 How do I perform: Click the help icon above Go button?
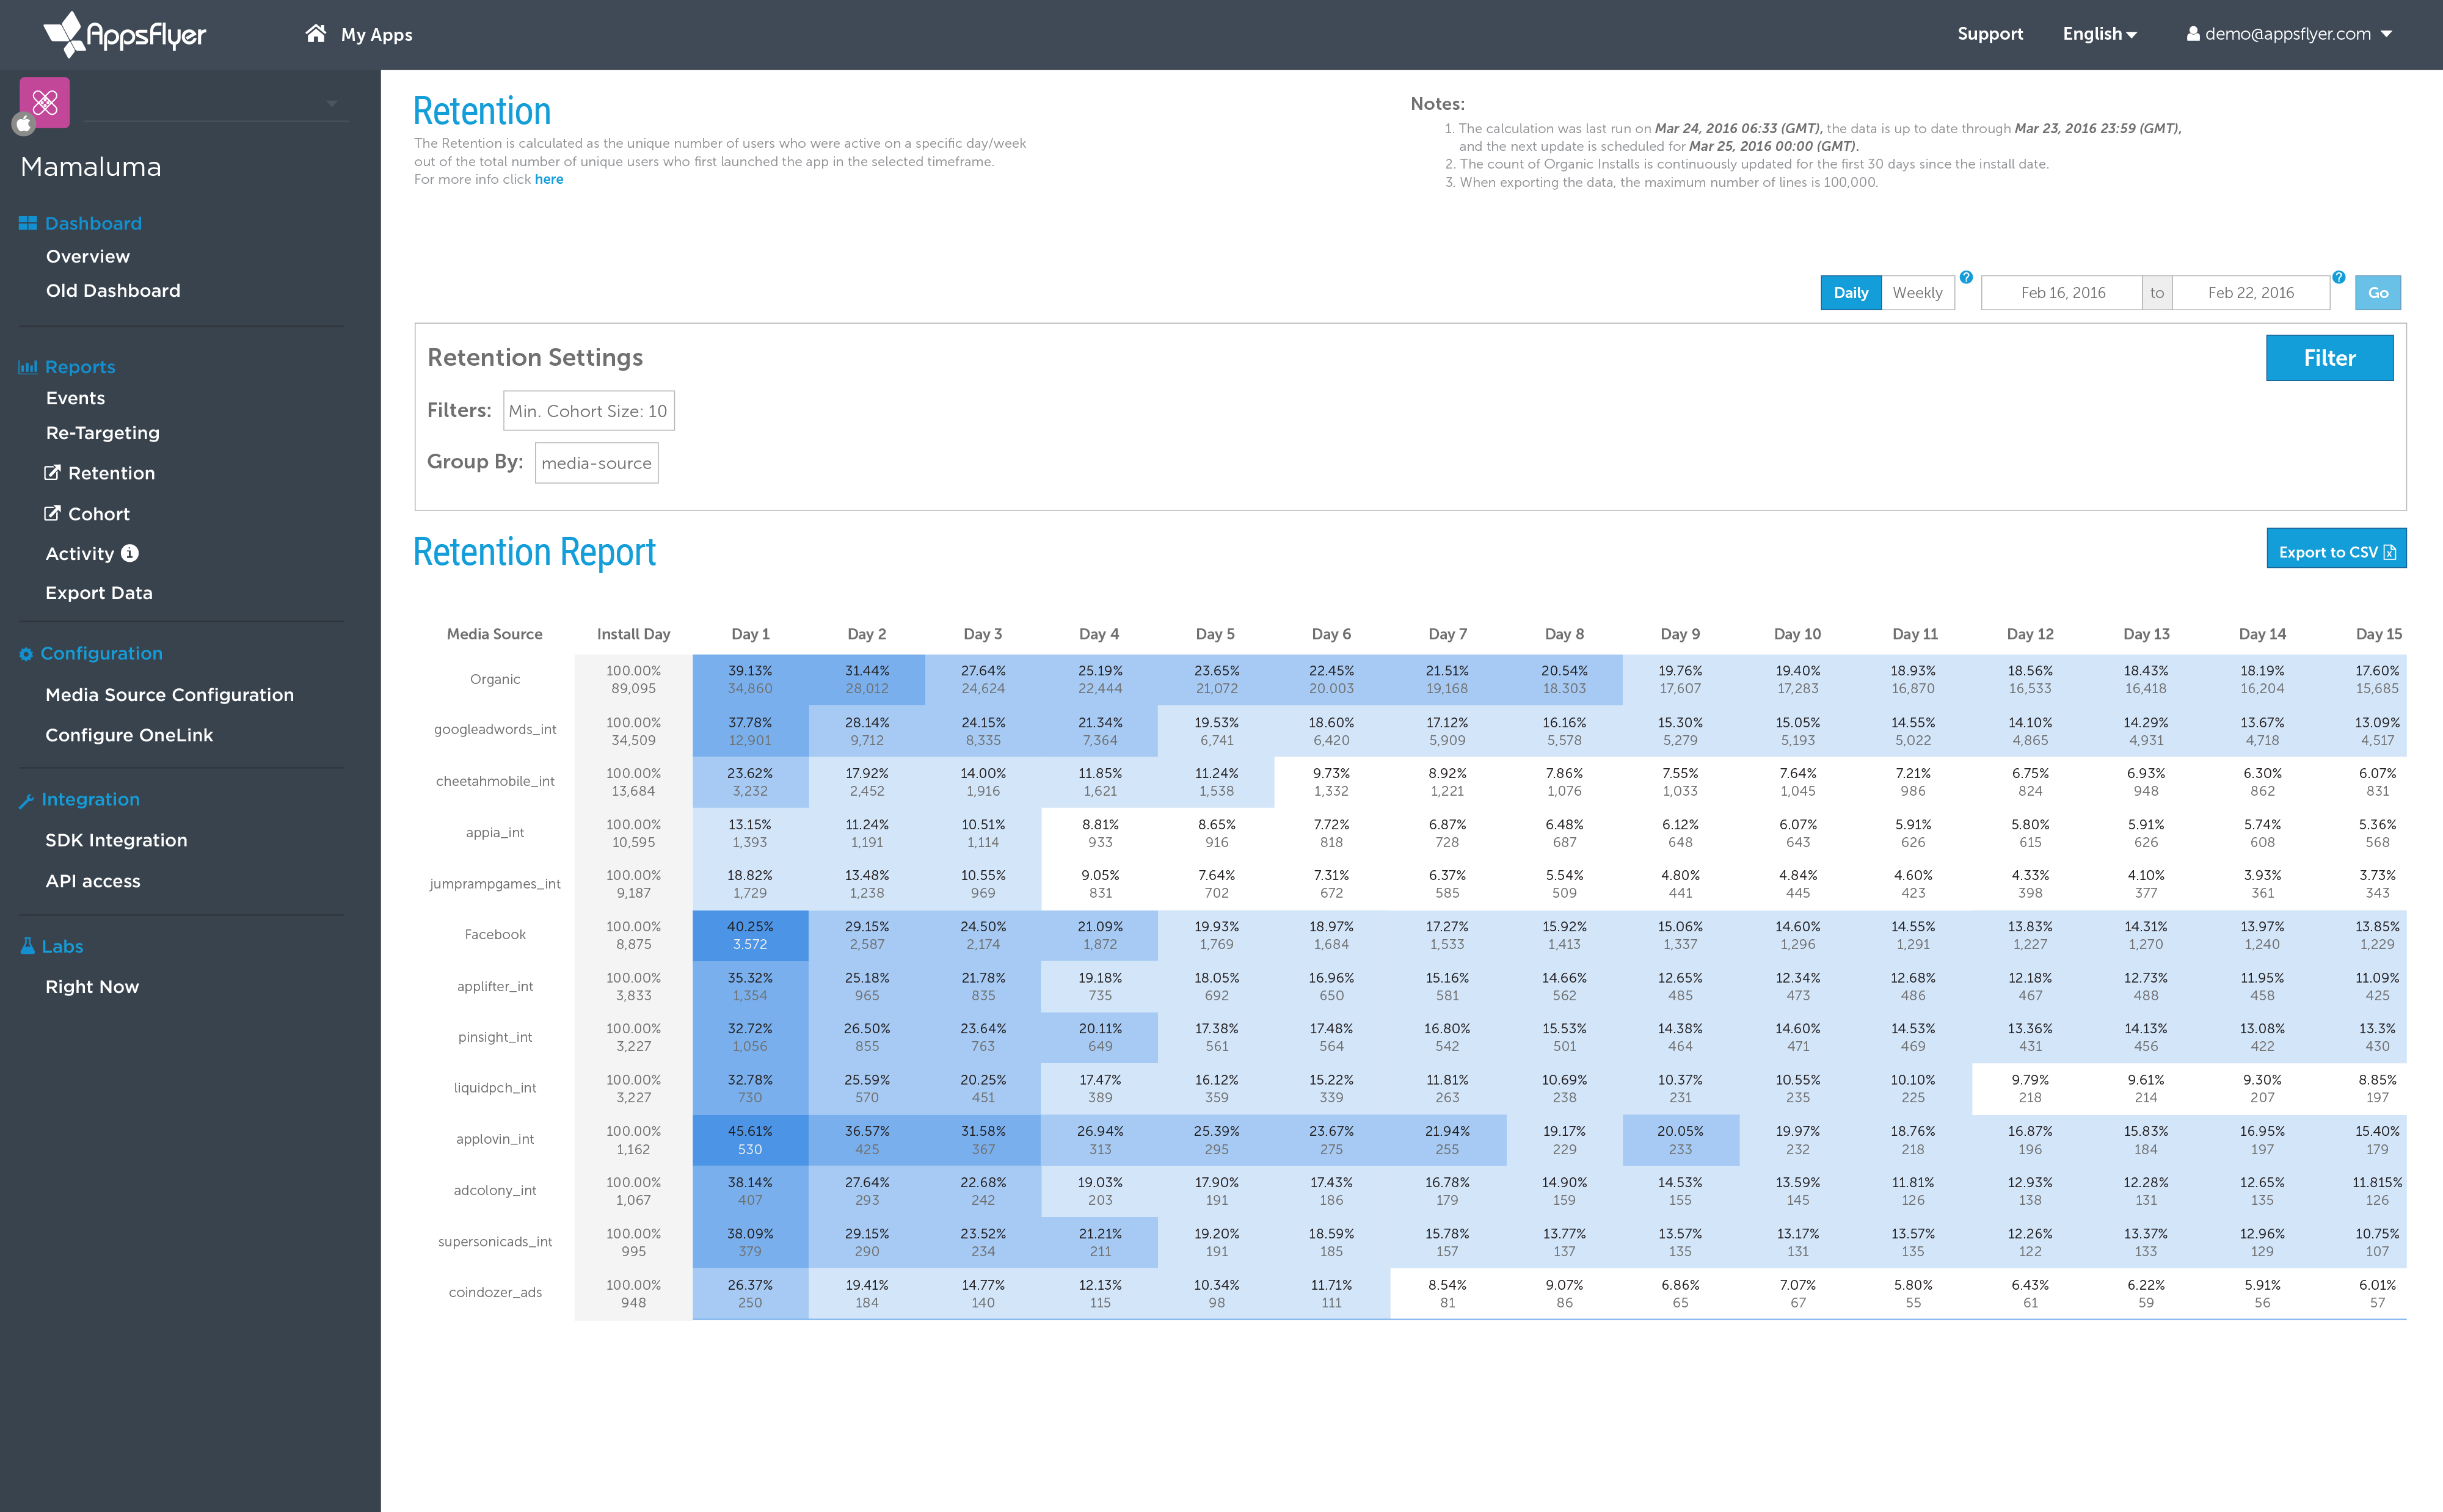[2338, 277]
